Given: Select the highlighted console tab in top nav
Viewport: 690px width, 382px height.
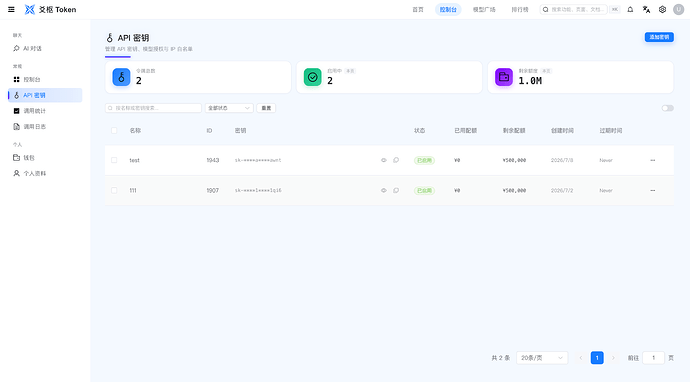Looking at the screenshot, I should point(448,9).
